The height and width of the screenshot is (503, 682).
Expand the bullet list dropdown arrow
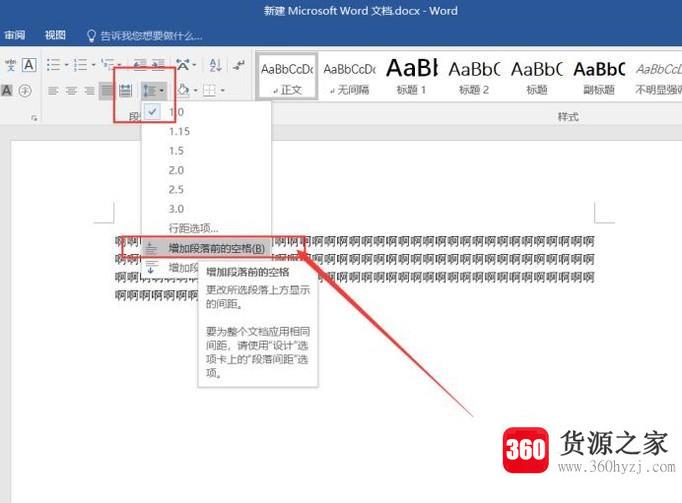point(67,65)
